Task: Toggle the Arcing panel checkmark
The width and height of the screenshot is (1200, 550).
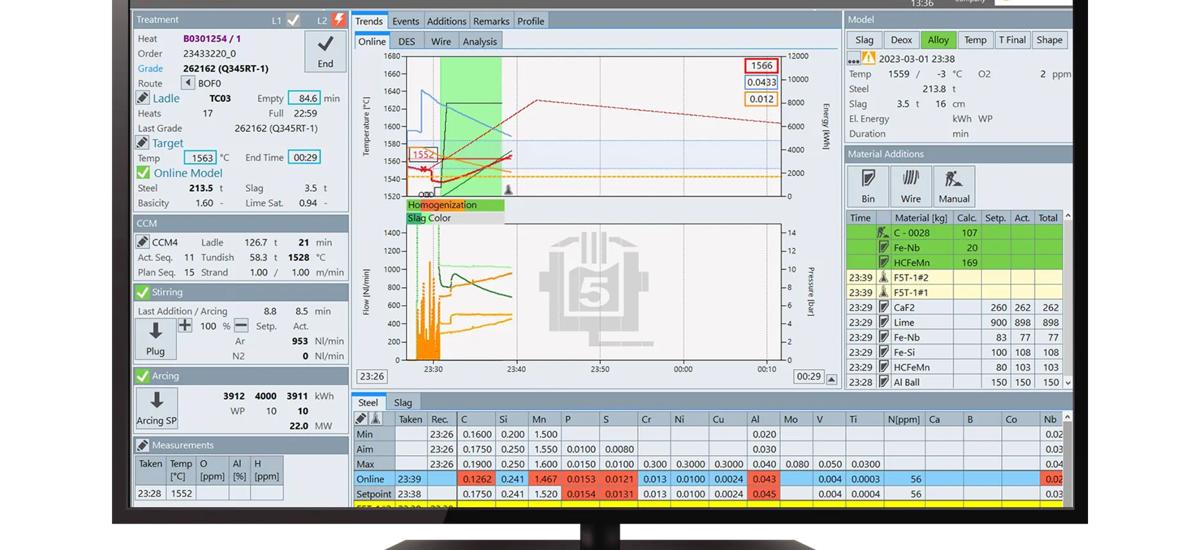Action: click(142, 376)
